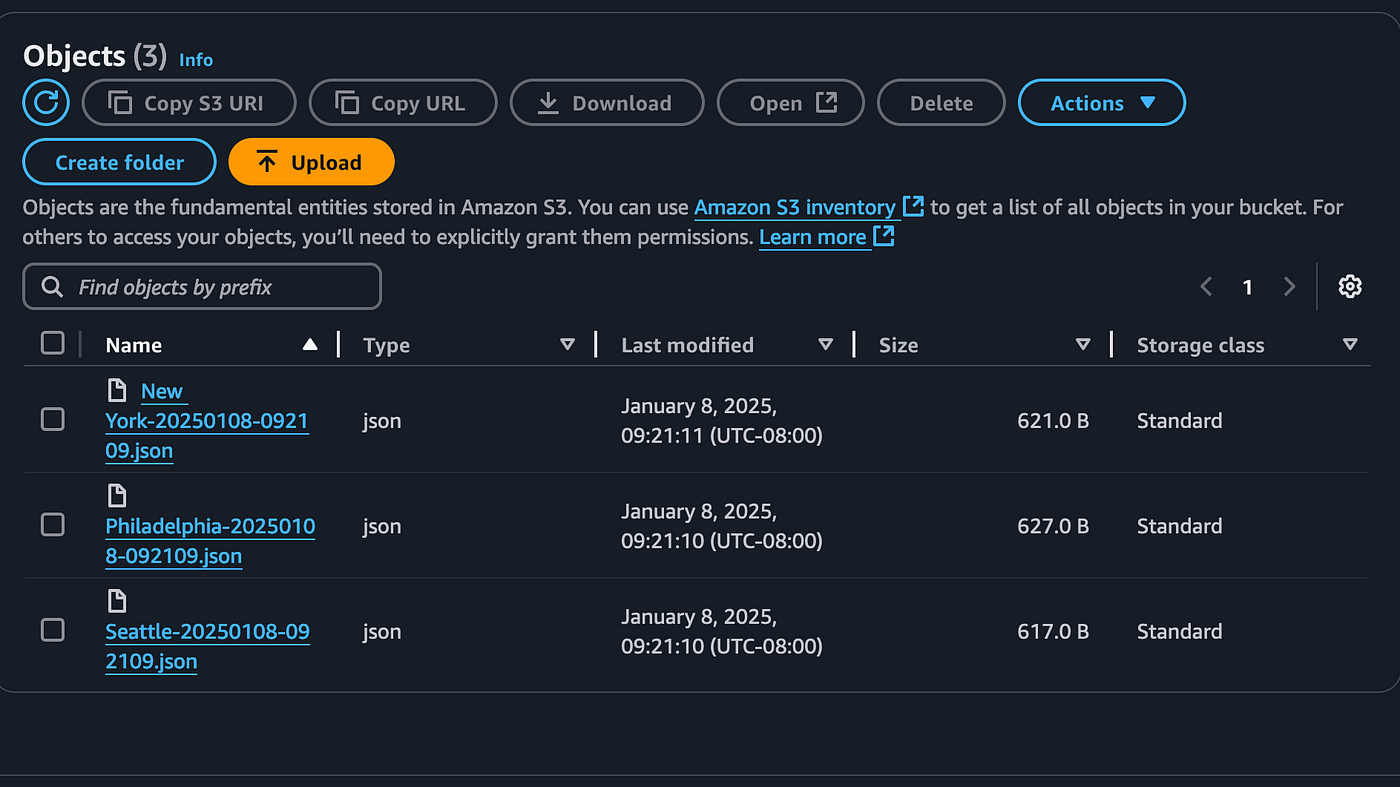Create a new folder

[x=119, y=162]
